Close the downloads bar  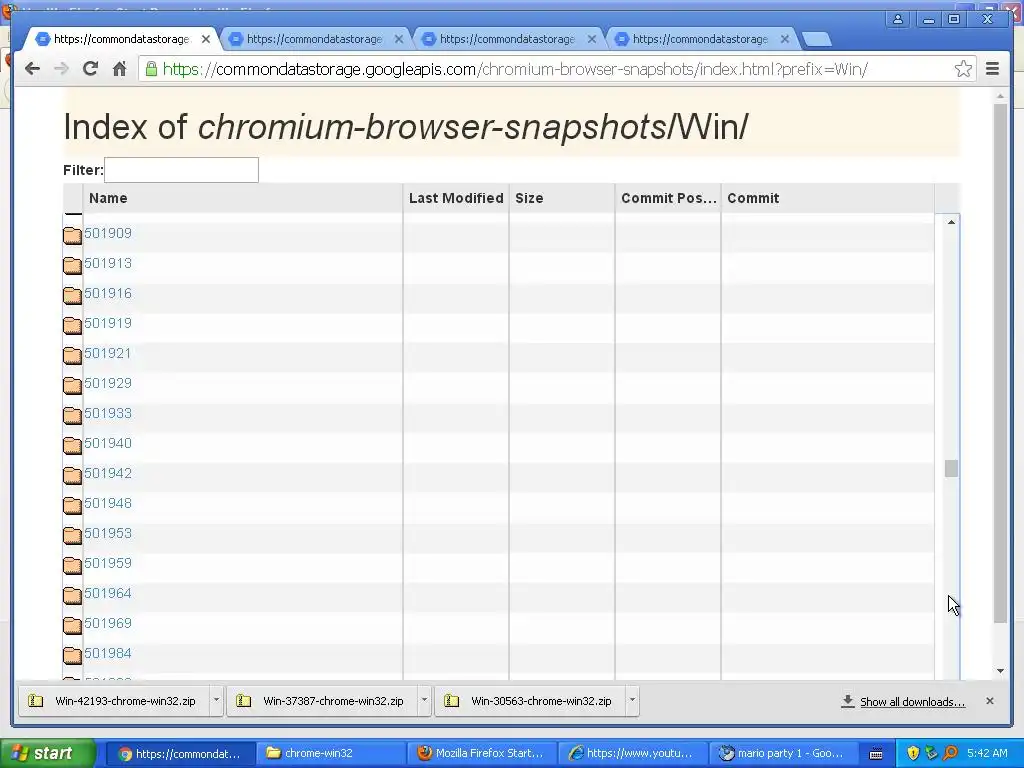tap(989, 701)
